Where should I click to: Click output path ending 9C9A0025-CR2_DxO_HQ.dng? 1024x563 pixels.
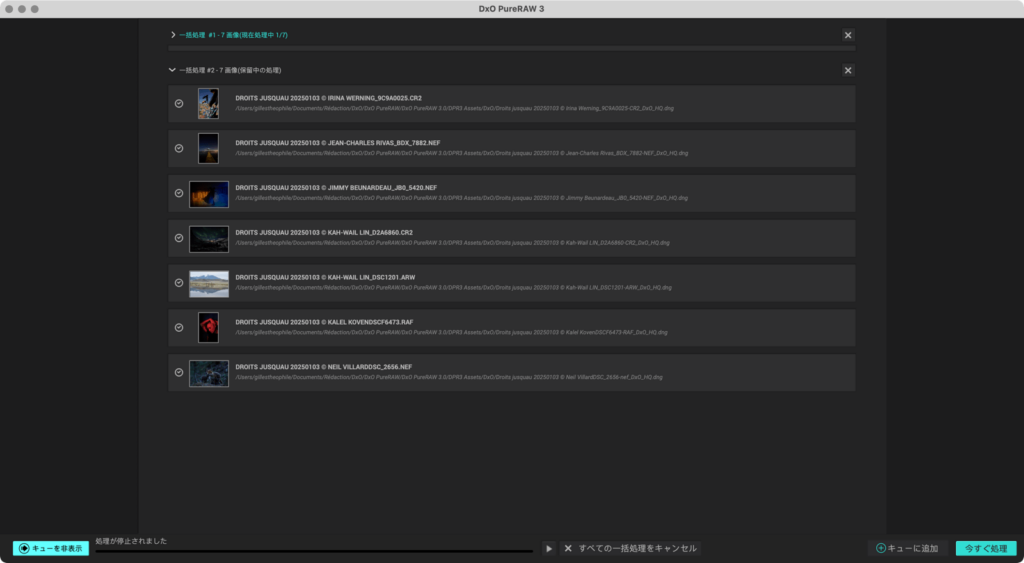(x=455, y=108)
